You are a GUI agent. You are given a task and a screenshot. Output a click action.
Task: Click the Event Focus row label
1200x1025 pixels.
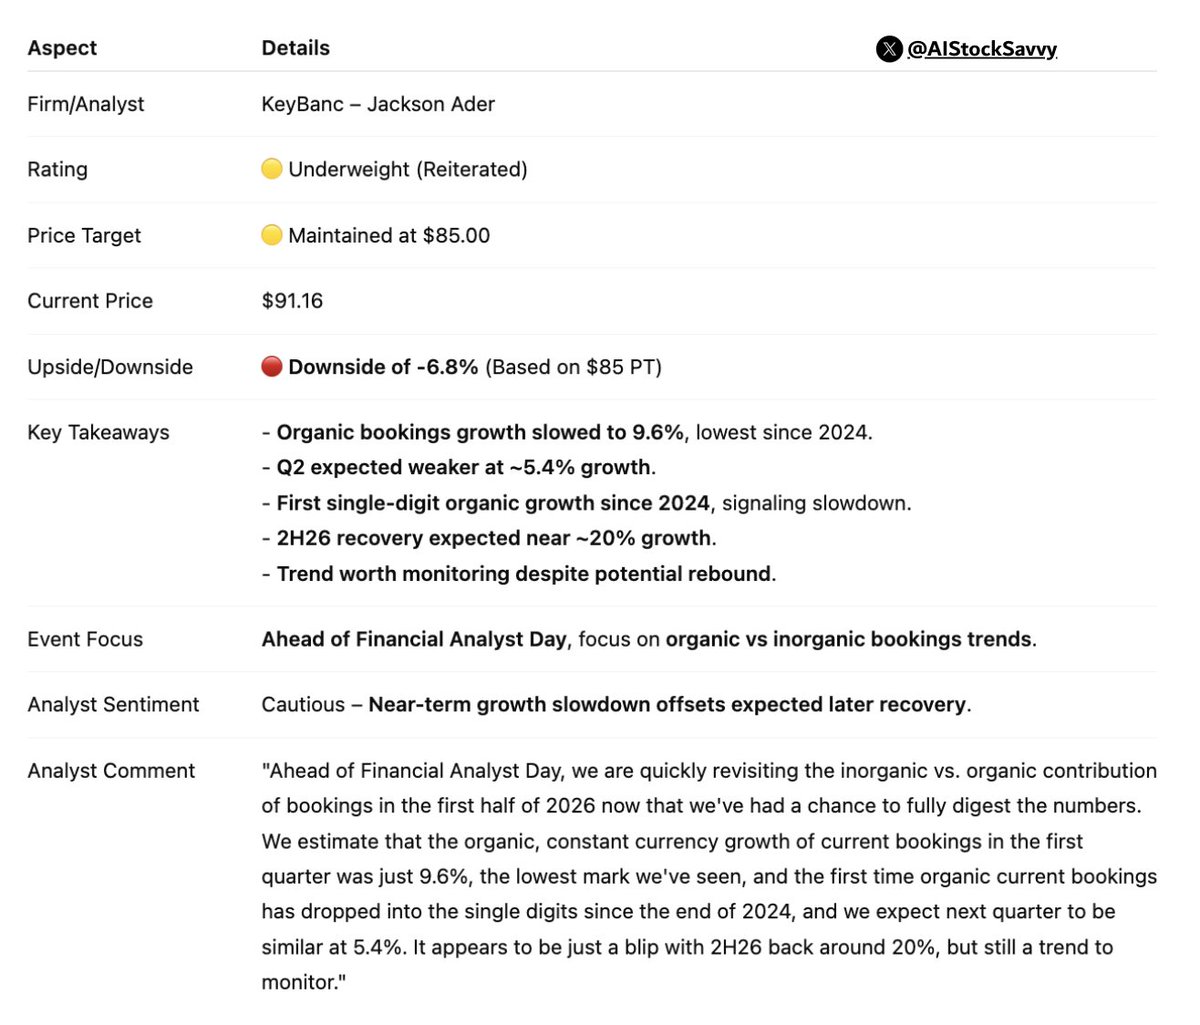tap(85, 639)
